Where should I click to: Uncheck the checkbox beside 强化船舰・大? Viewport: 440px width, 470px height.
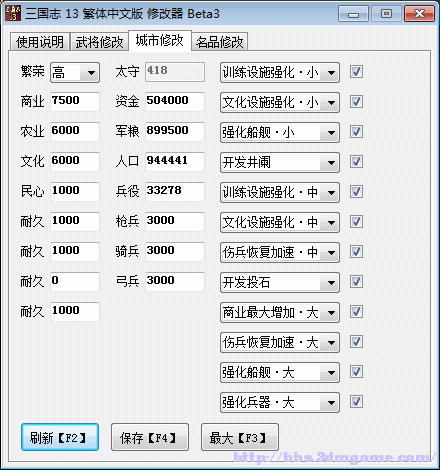356,372
